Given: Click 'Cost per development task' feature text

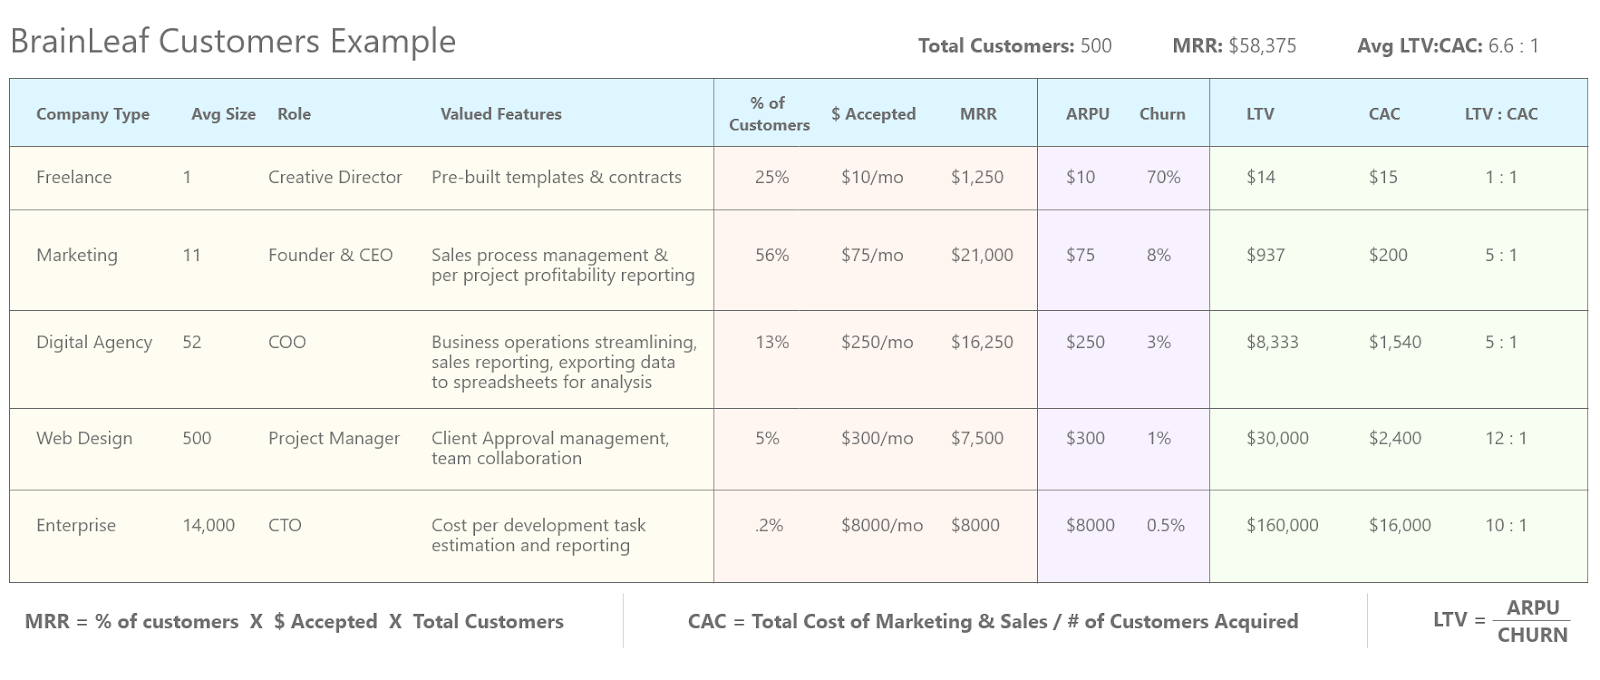Looking at the screenshot, I should 538,525.
